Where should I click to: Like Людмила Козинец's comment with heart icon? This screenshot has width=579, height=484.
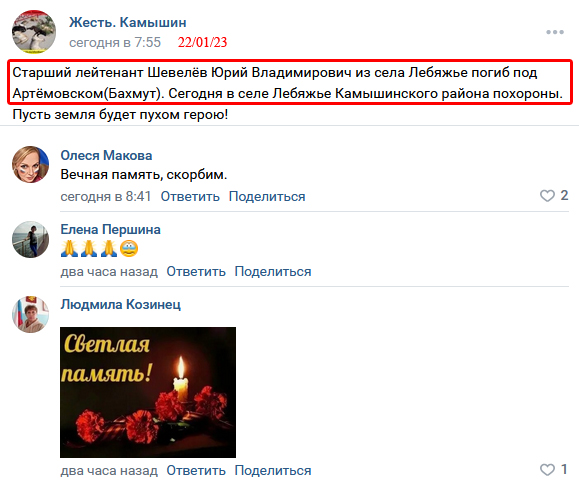coord(547,470)
